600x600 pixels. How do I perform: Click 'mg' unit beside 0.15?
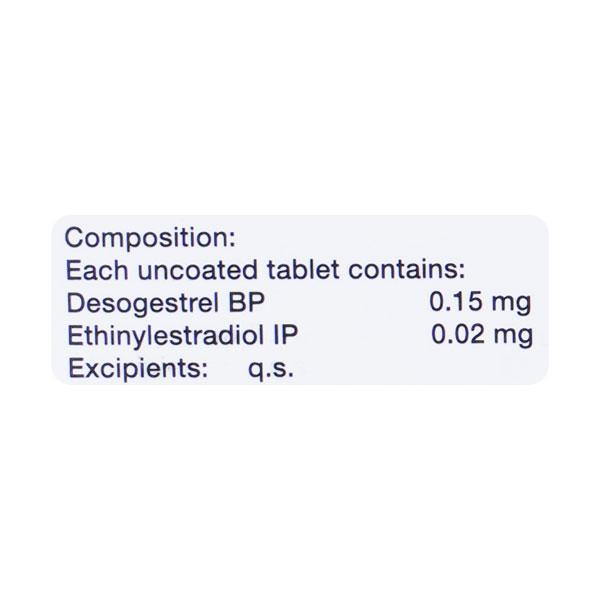coord(512,305)
